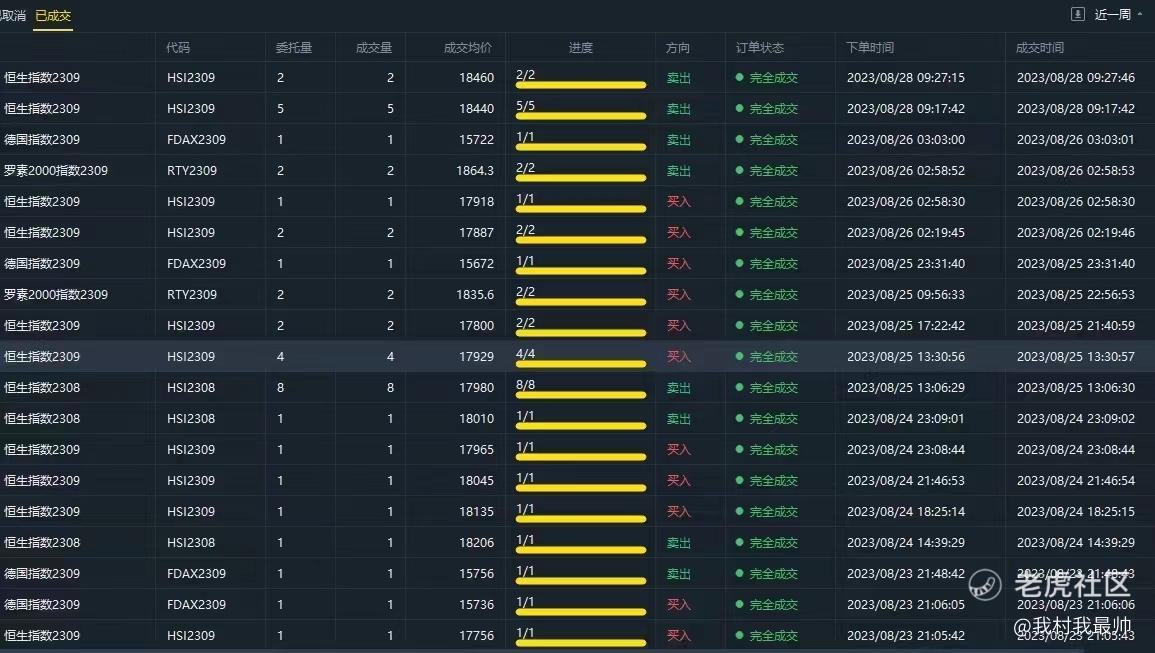Select the 恒生指数2308 row priced at 18206
The width and height of the screenshot is (1155, 653).
578,542
